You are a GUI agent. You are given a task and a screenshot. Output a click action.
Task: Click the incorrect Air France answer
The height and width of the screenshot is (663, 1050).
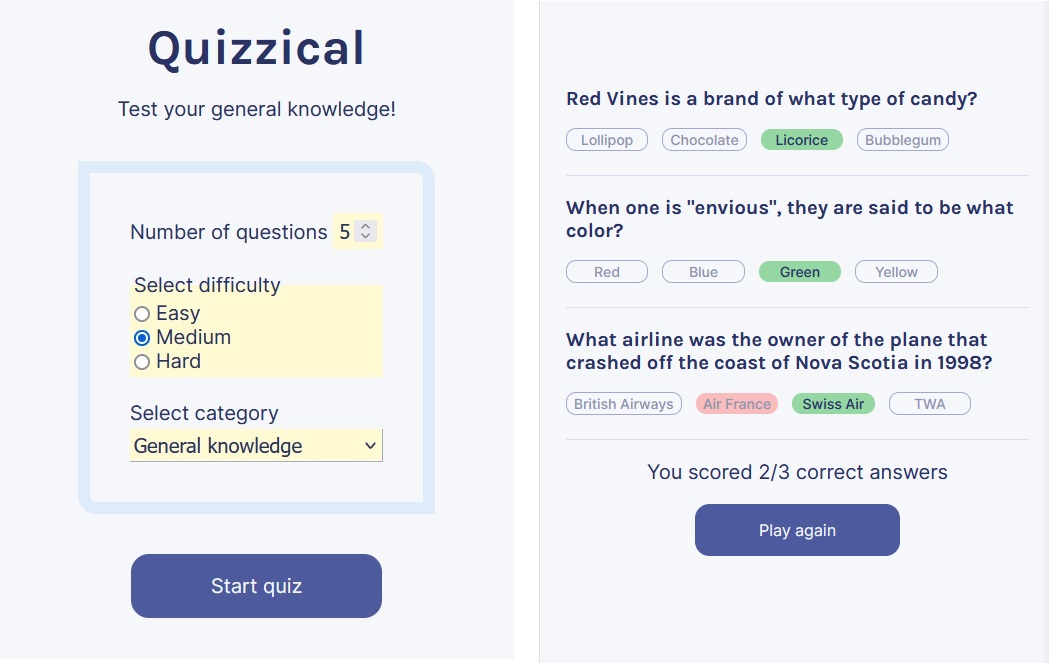point(736,403)
